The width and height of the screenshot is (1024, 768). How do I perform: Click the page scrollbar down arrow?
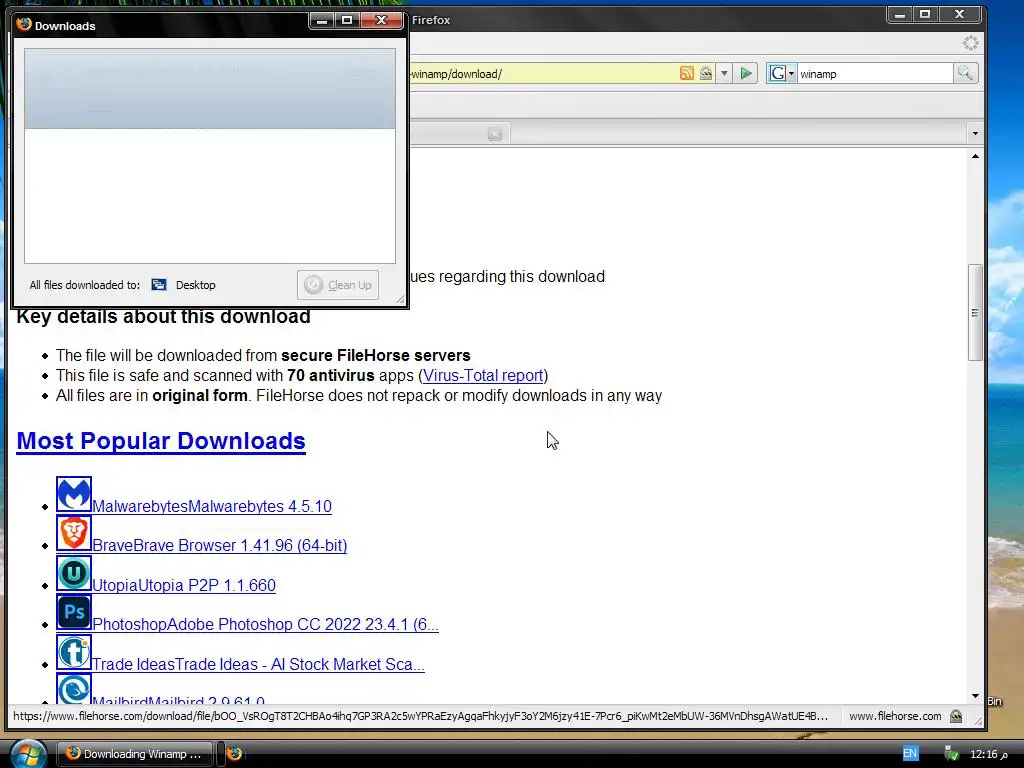(x=974, y=696)
